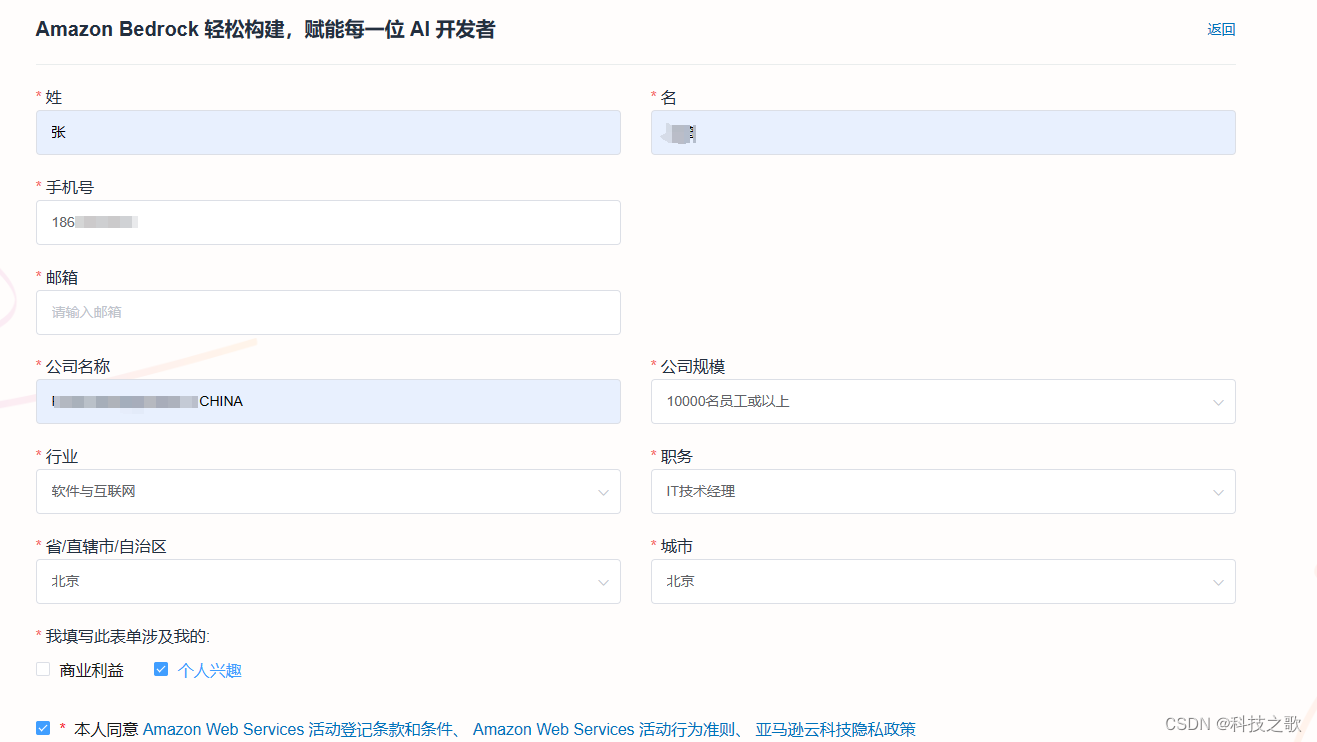
Task: Click the 名 input field
Action: [943, 132]
